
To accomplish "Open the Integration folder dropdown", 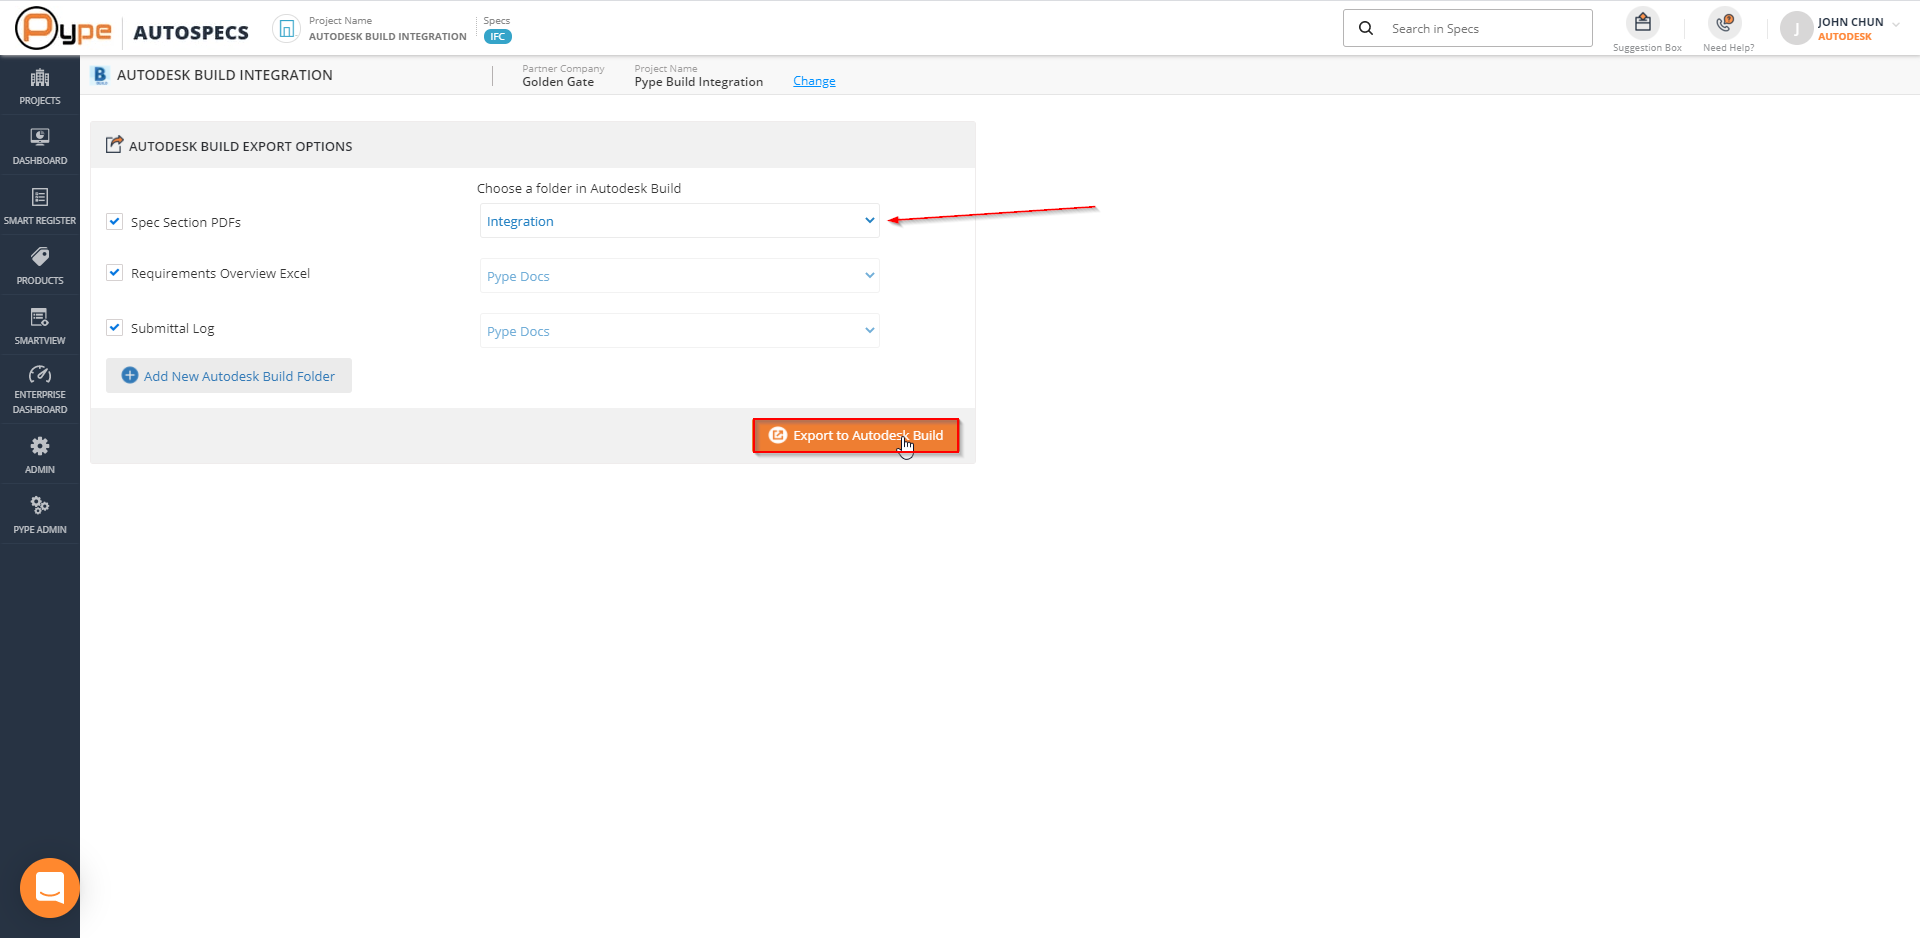I will [x=680, y=221].
